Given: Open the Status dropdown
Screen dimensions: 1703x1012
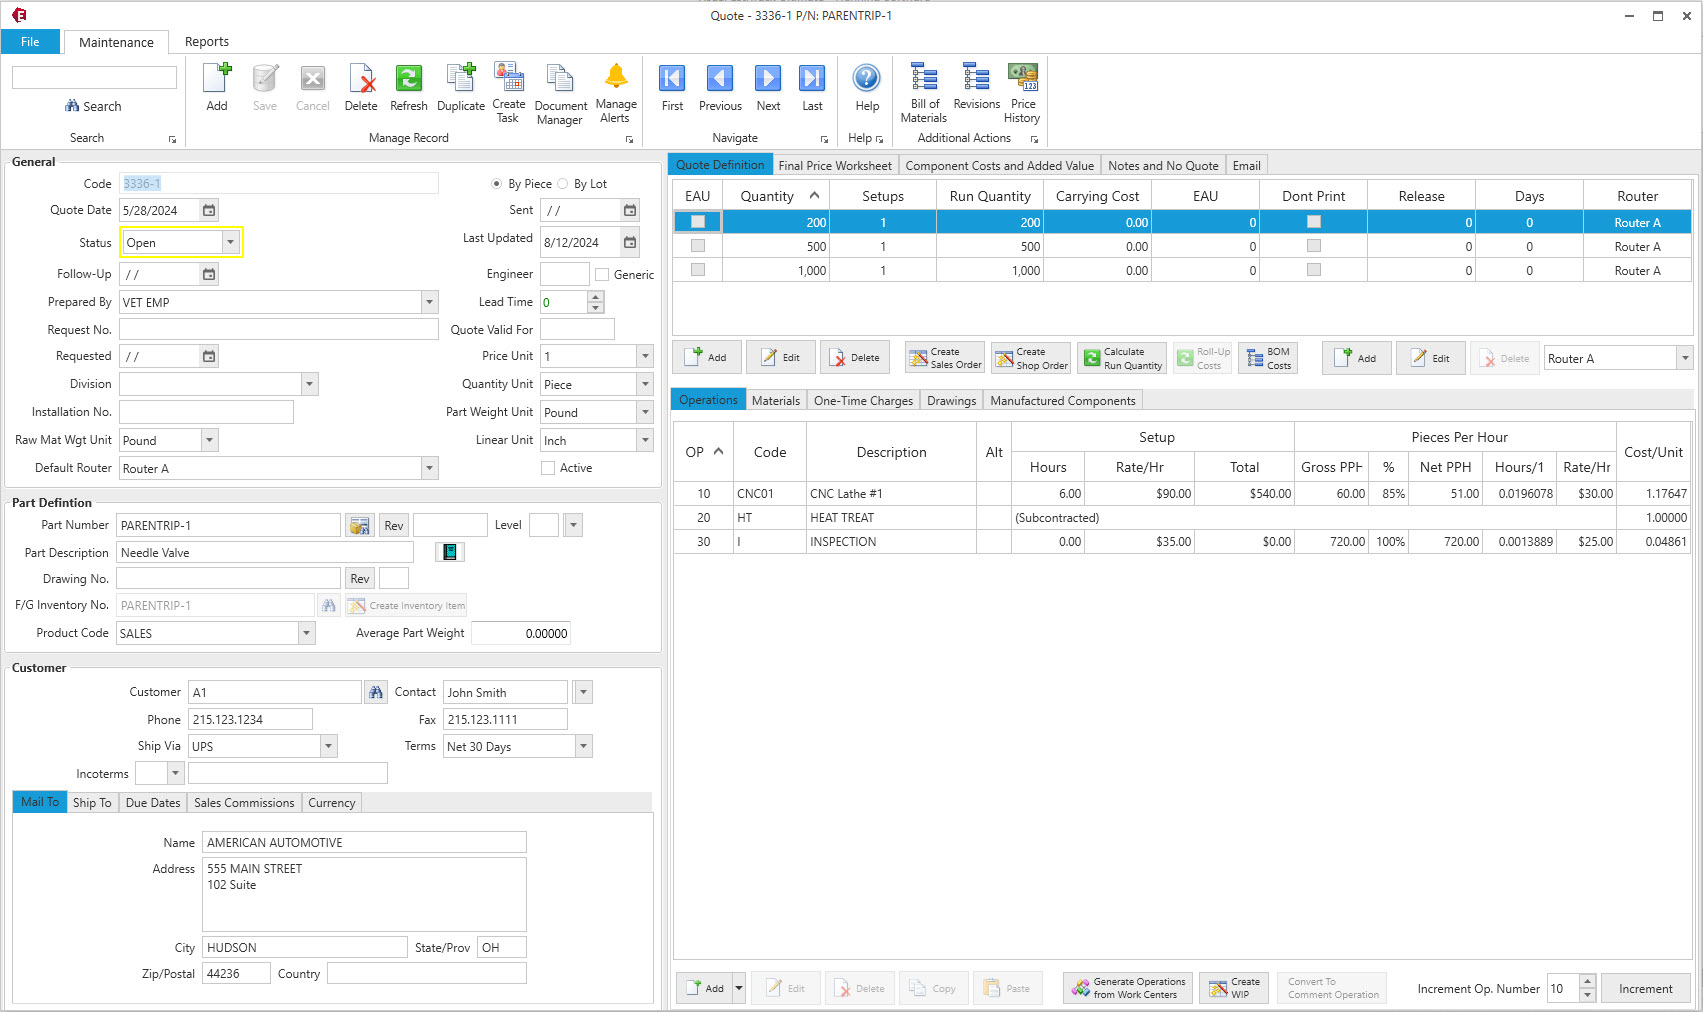Looking at the screenshot, I should [232, 241].
